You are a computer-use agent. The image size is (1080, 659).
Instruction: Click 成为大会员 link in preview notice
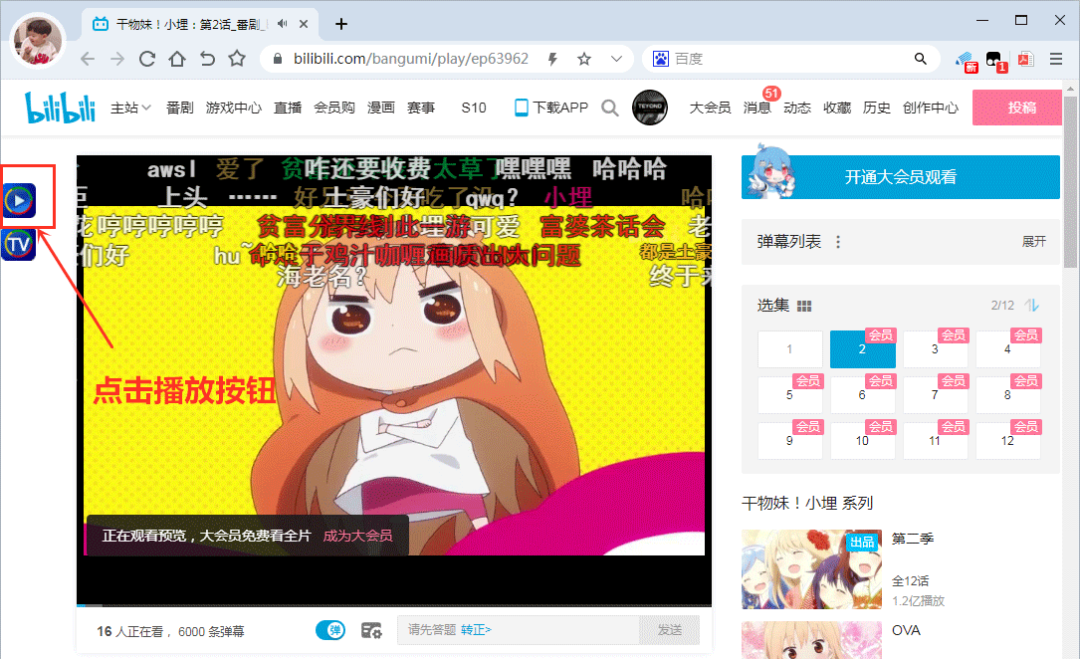[x=357, y=536]
